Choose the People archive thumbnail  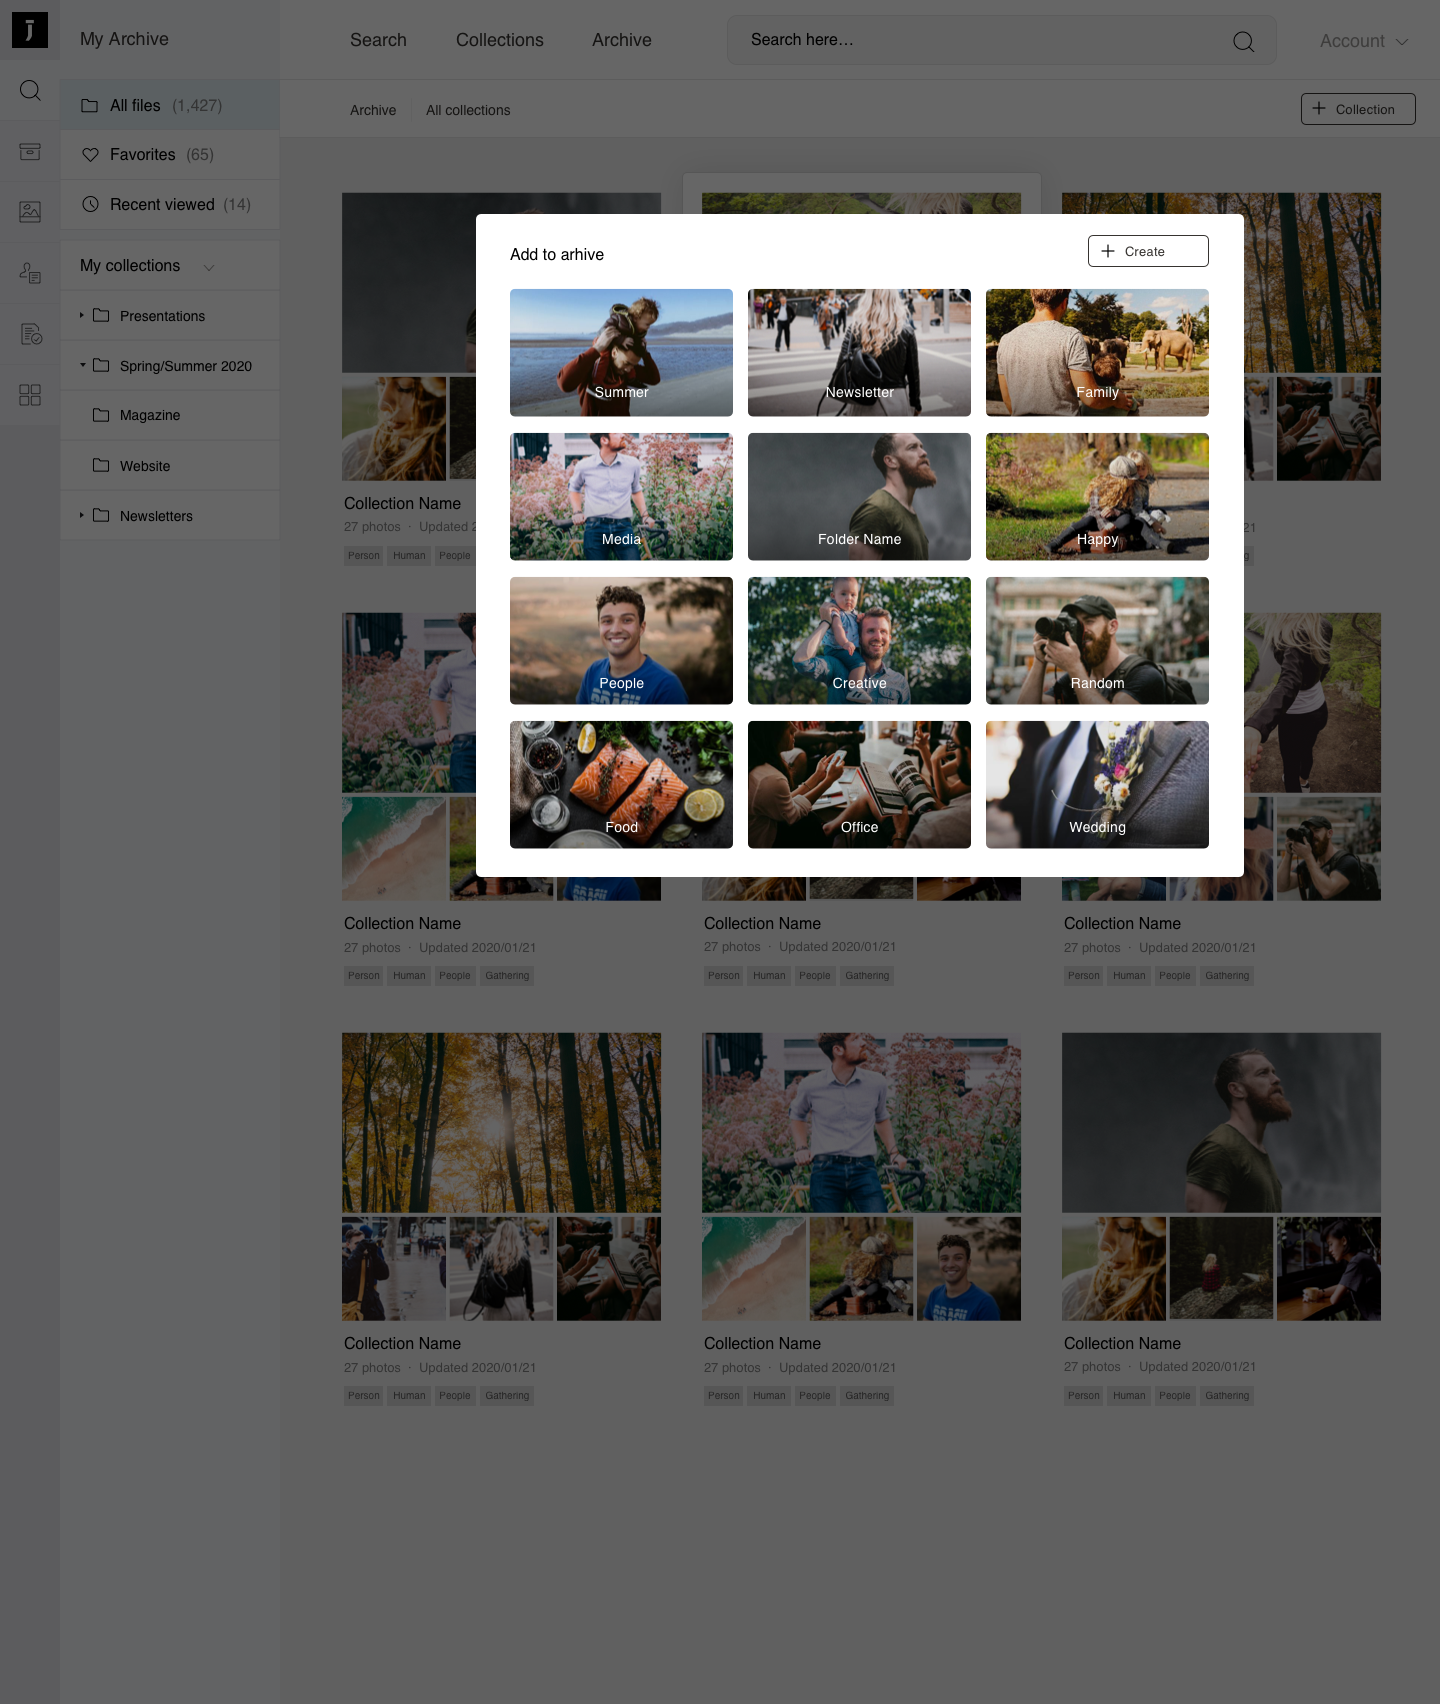coord(621,641)
